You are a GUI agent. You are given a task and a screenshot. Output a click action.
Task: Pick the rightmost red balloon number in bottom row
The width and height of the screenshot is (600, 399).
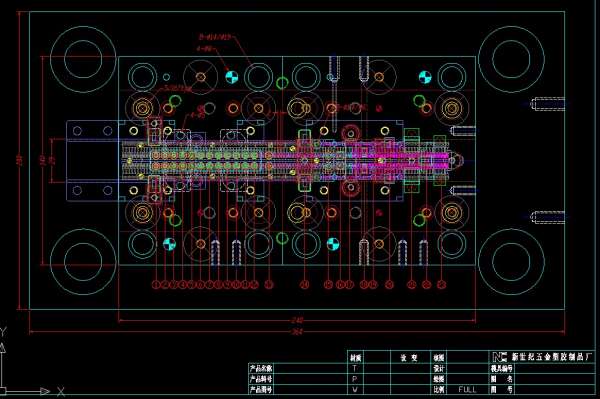tap(442, 284)
